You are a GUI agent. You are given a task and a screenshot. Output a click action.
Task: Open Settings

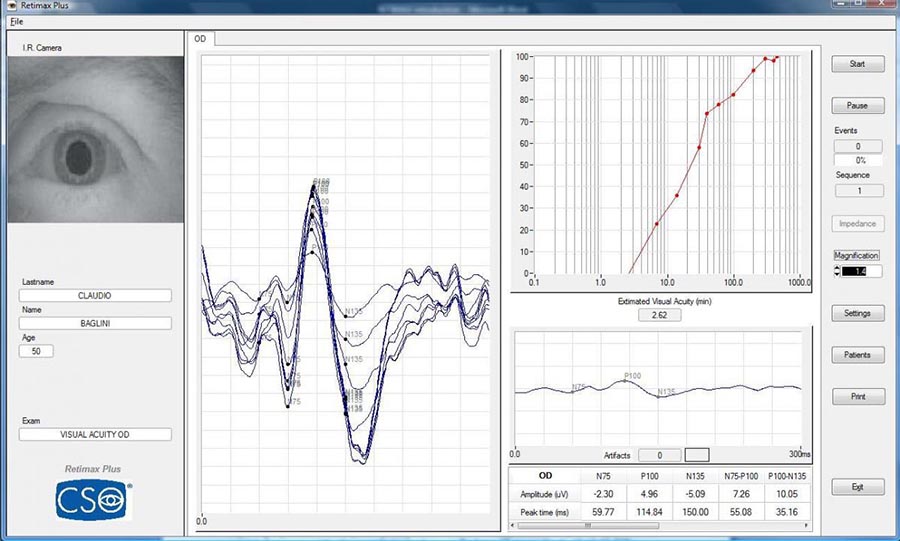857,313
